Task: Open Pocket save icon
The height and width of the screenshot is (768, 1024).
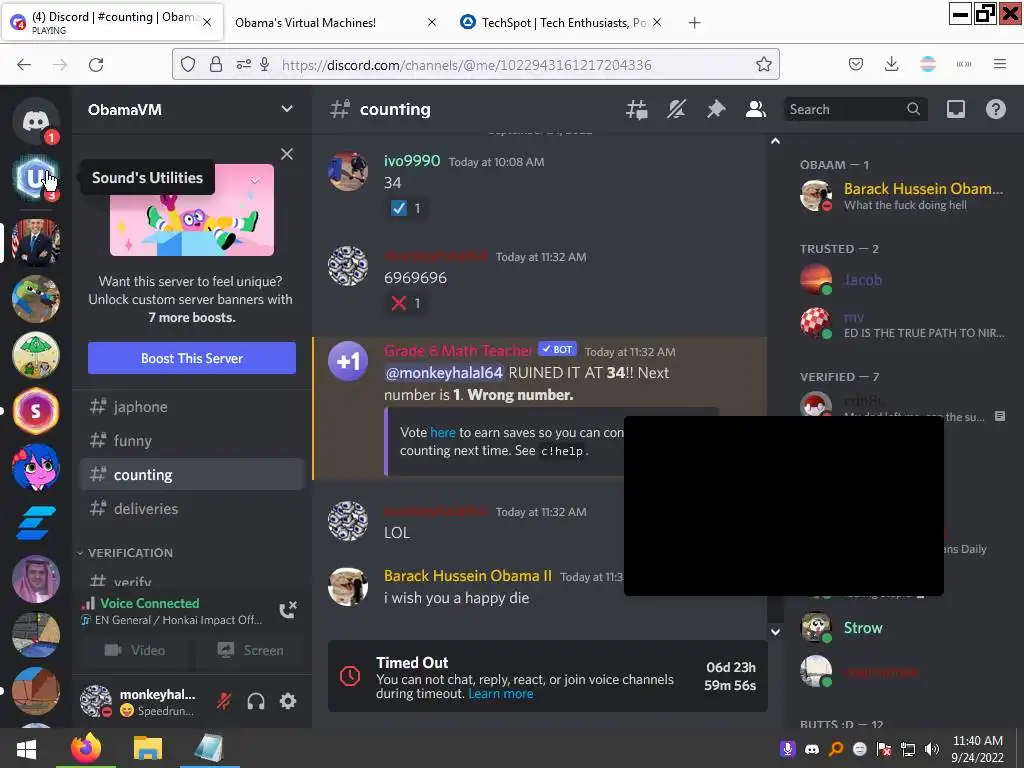Action: [856, 64]
